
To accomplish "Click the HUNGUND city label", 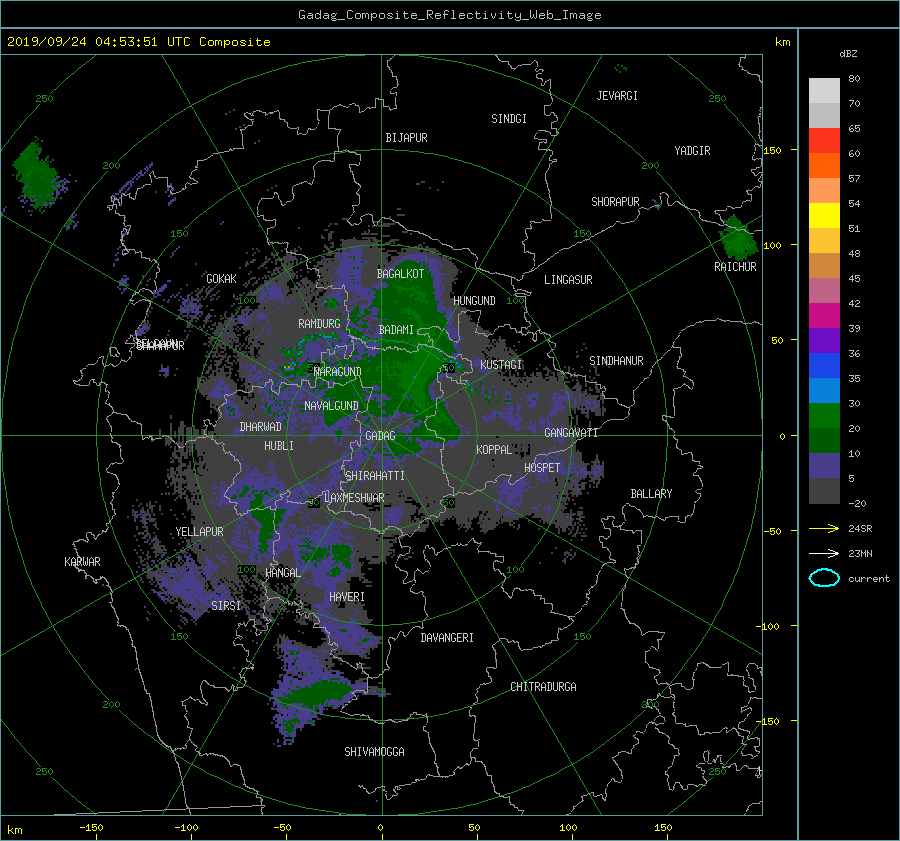I will pos(474,301).
